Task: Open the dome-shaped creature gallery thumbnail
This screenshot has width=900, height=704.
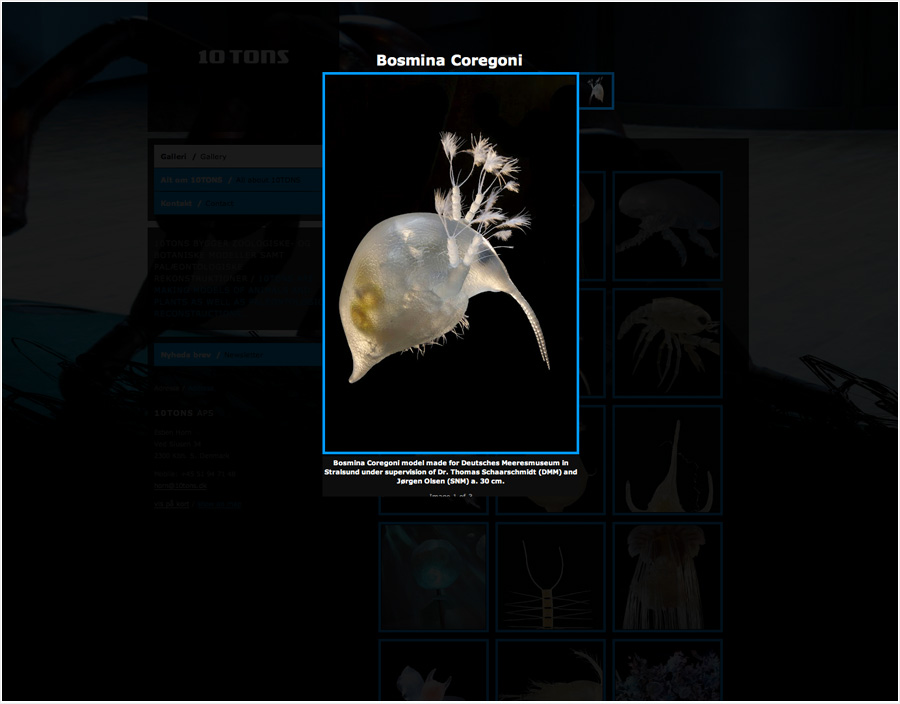Action: coord(668,225)
